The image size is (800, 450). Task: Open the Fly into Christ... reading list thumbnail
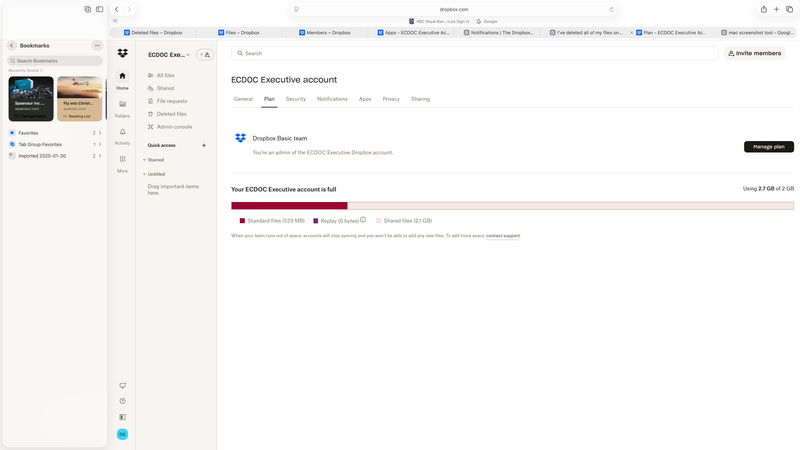(80, 98)
